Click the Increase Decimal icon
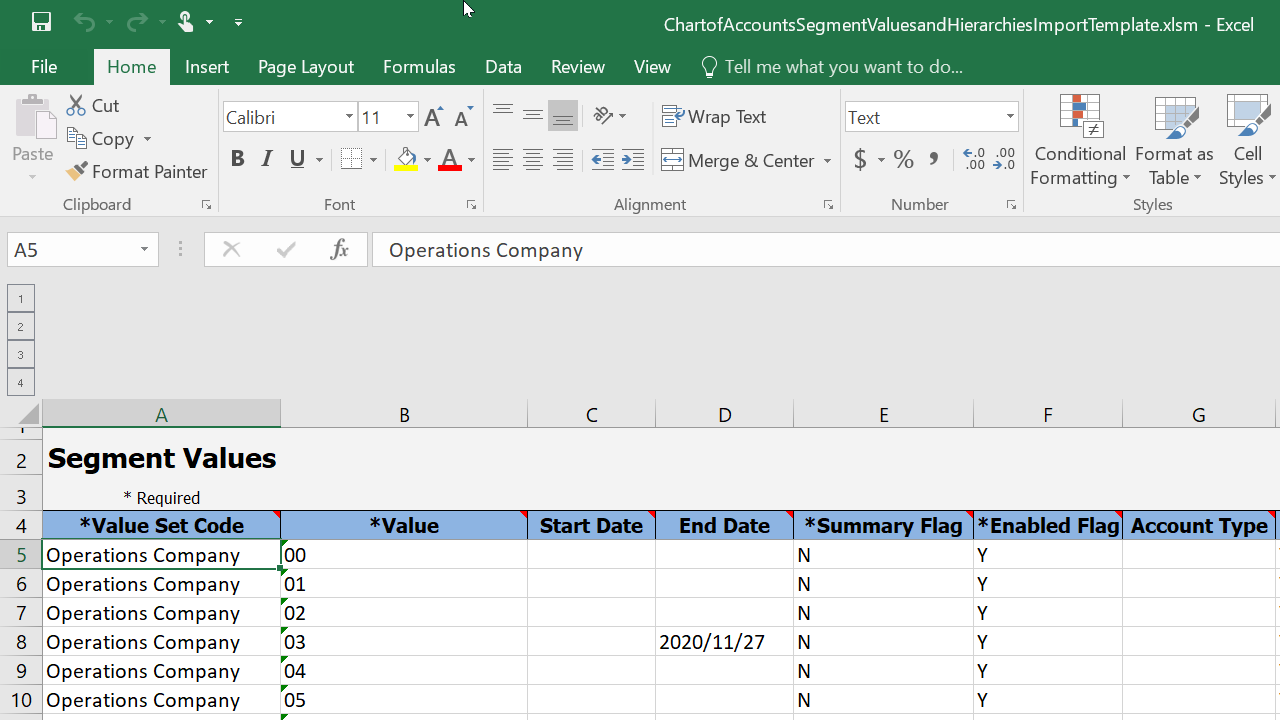Image resolution: width=1280 pixels, height=720 pixels. [x=974, y=160]
